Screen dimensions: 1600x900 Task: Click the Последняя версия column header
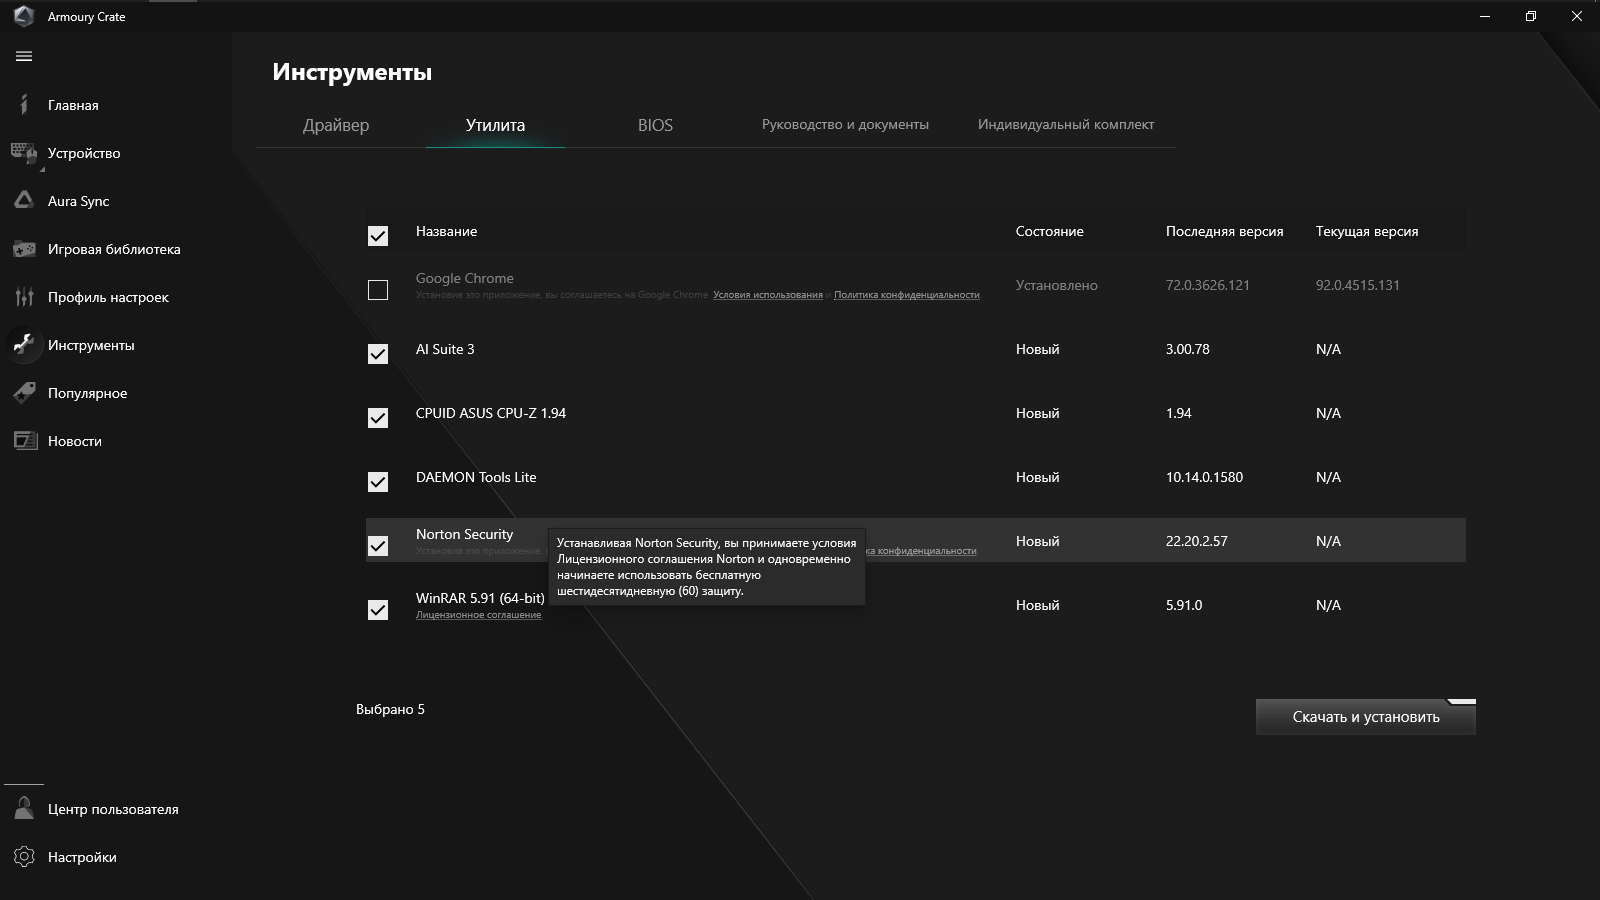[1225, 231]
